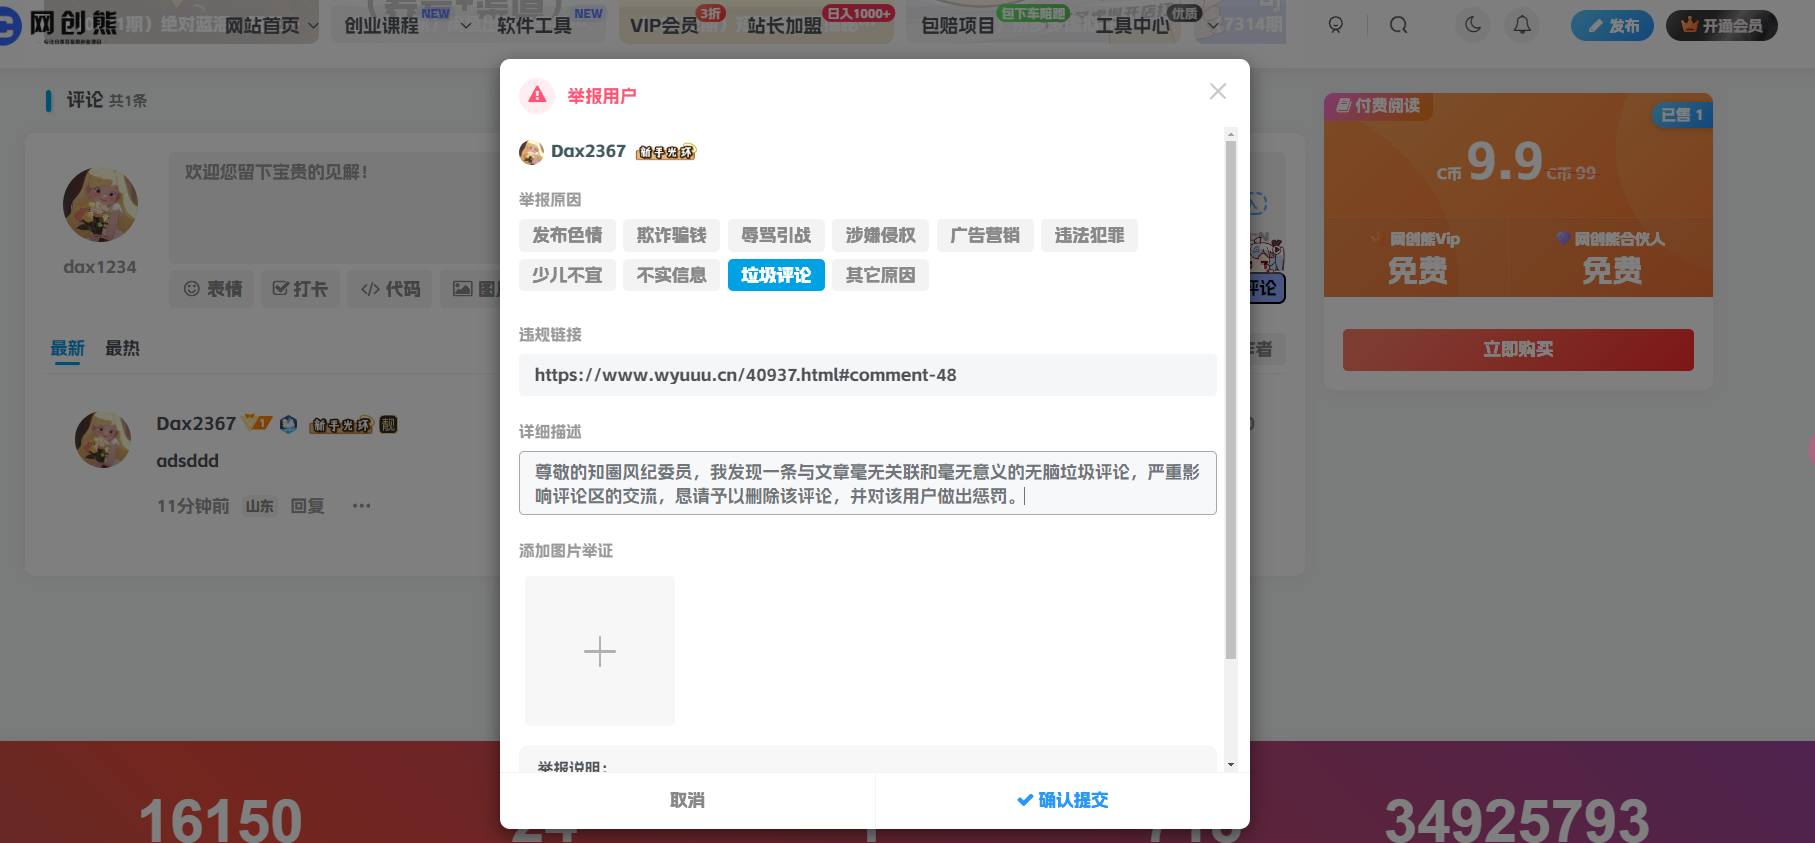Click the 打卡 check-in button
Image resolution: width=1815 pixels, height=843 pixels.
coord(300,289)
